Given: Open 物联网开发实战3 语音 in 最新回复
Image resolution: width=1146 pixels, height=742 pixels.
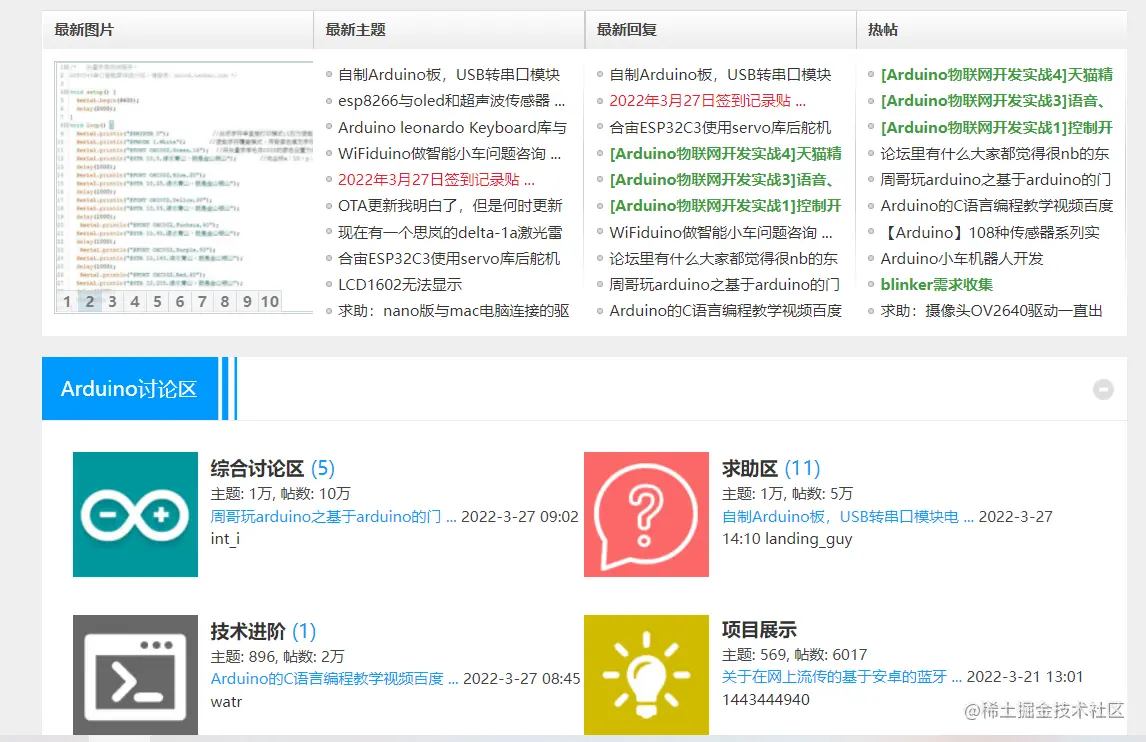Looking at the screenshot, I should (721, 180).
